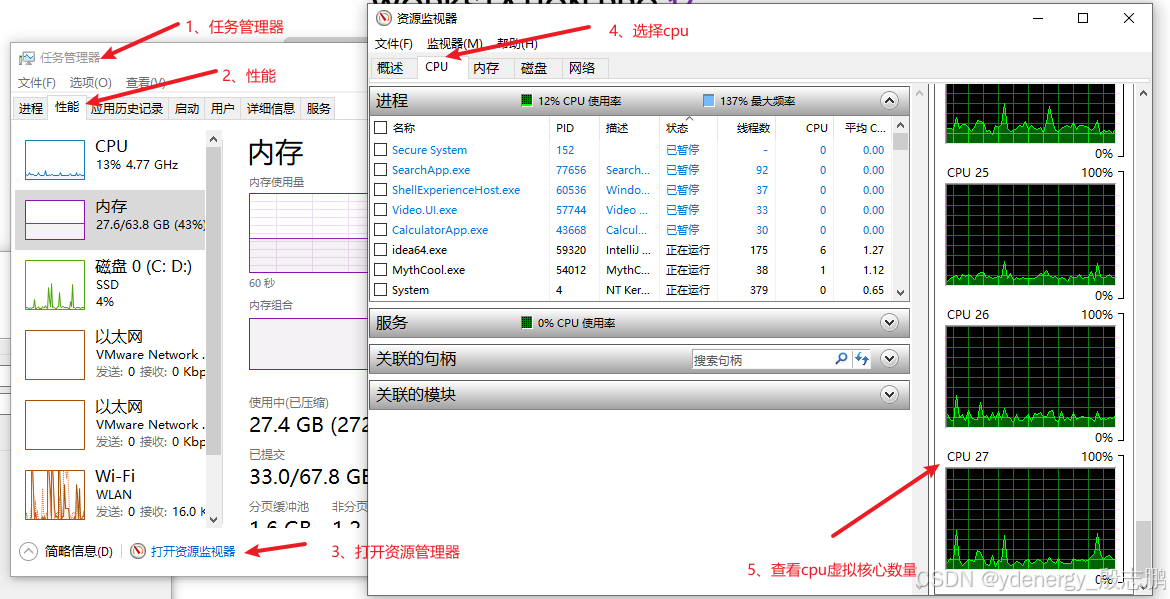Image resolution: width=1170 pixels, height=599 pixels.
Task: Collapse the 进程 section with its chevron
Action: click(889, 101)
